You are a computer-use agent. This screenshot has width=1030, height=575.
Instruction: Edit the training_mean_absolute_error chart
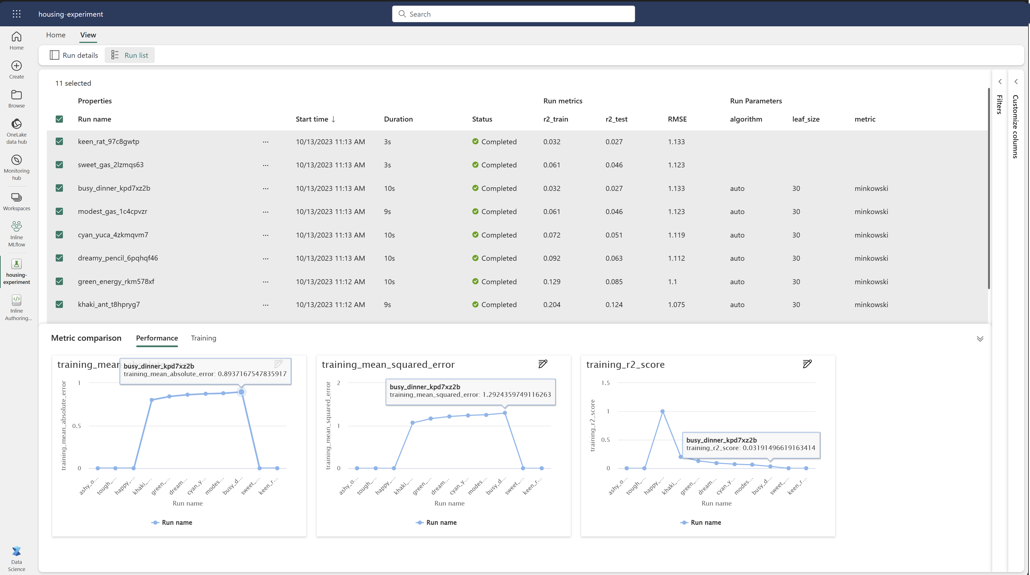[279, 364]
